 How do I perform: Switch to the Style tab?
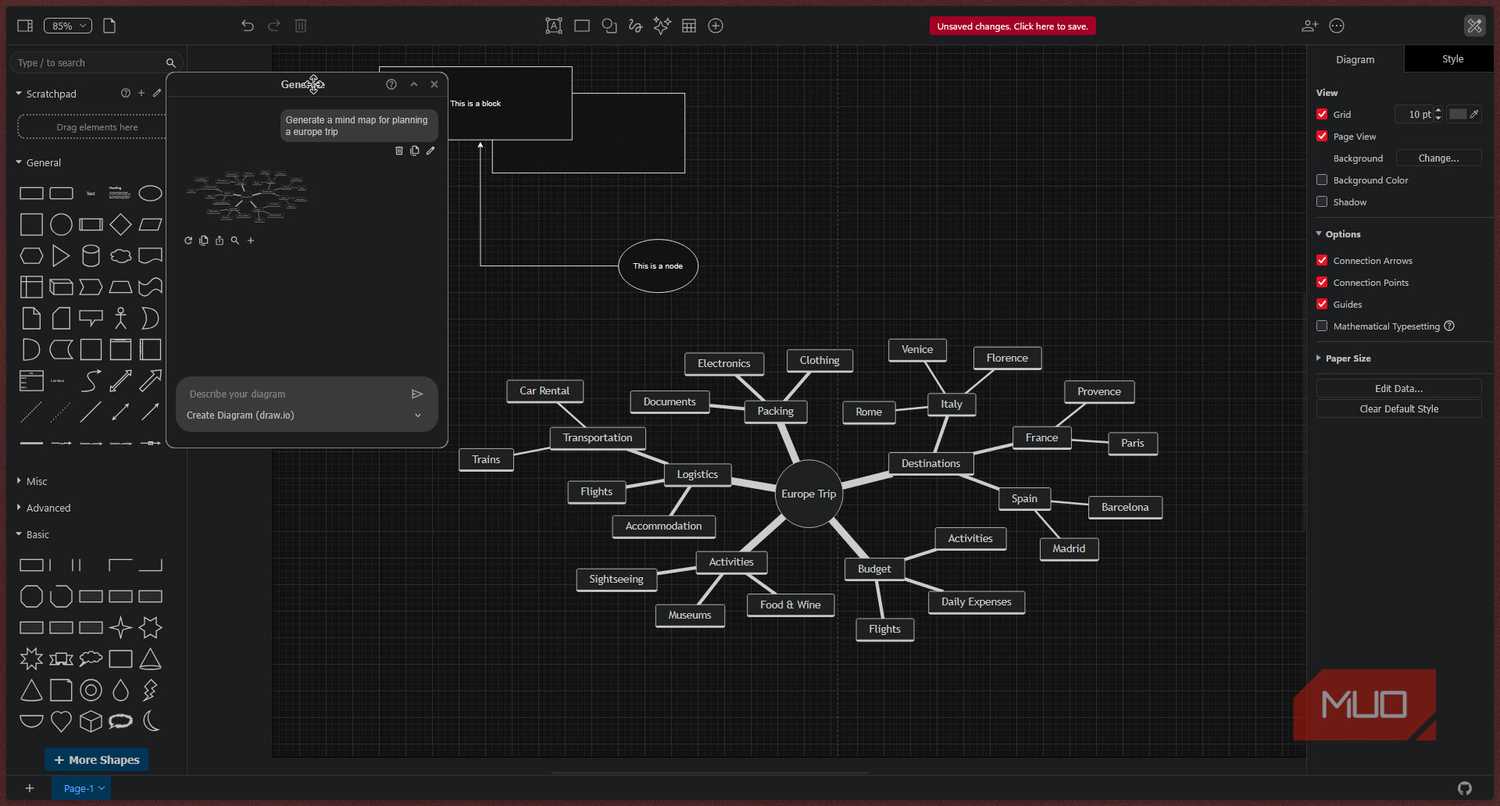(1452, 59)
